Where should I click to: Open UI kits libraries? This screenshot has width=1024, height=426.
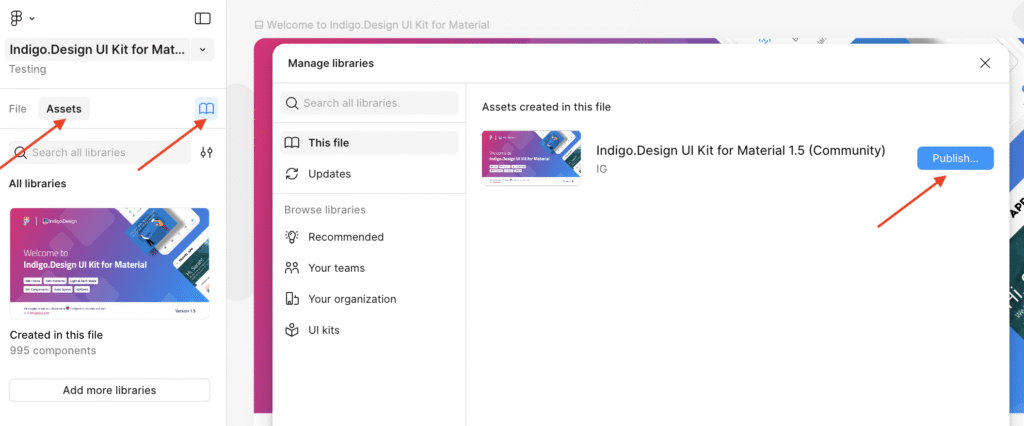tap(323, 330)
